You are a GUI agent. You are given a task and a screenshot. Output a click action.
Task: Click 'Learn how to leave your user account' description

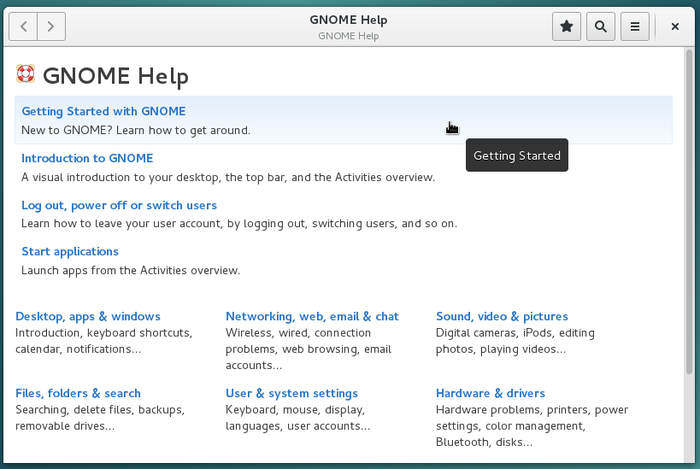click(239, 223)
